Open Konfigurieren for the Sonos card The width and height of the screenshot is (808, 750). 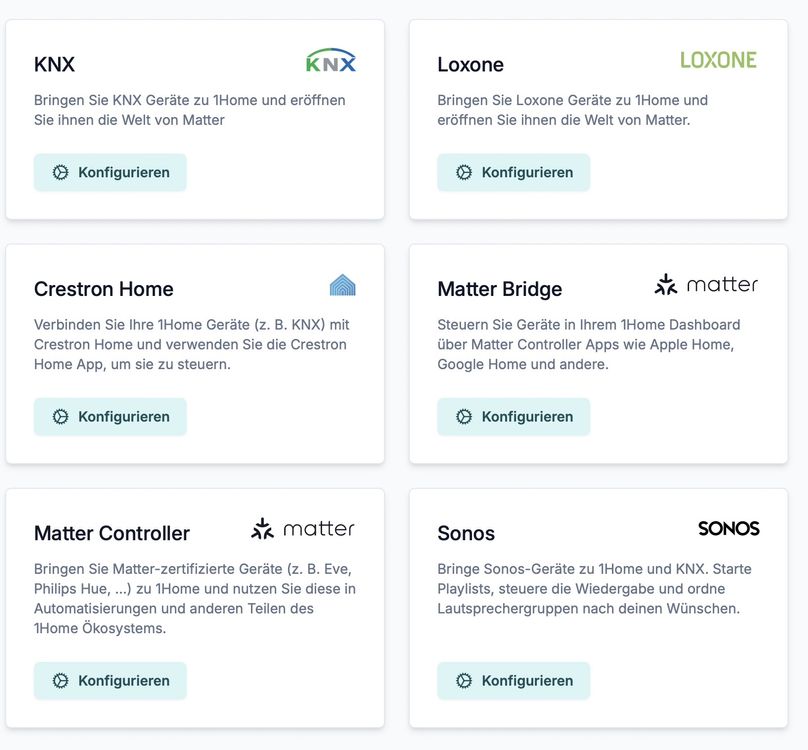513,680
